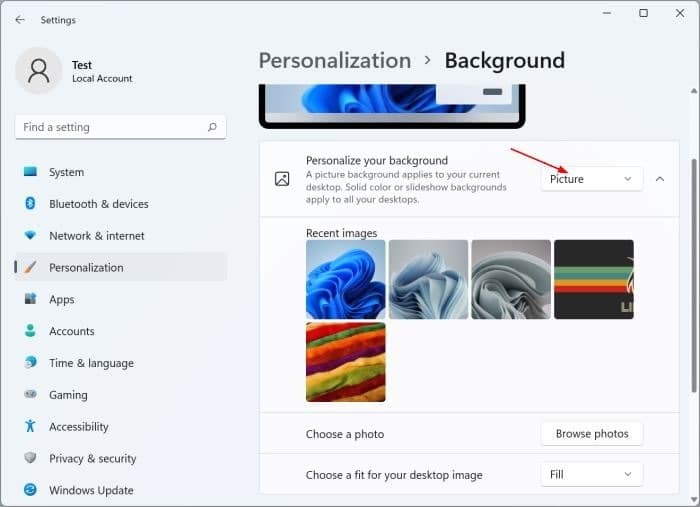Image resolution: width=700 pixels, height=507 pixels.
Task: Open the Fill desktop fit dropdown
Action: (592, 474)
